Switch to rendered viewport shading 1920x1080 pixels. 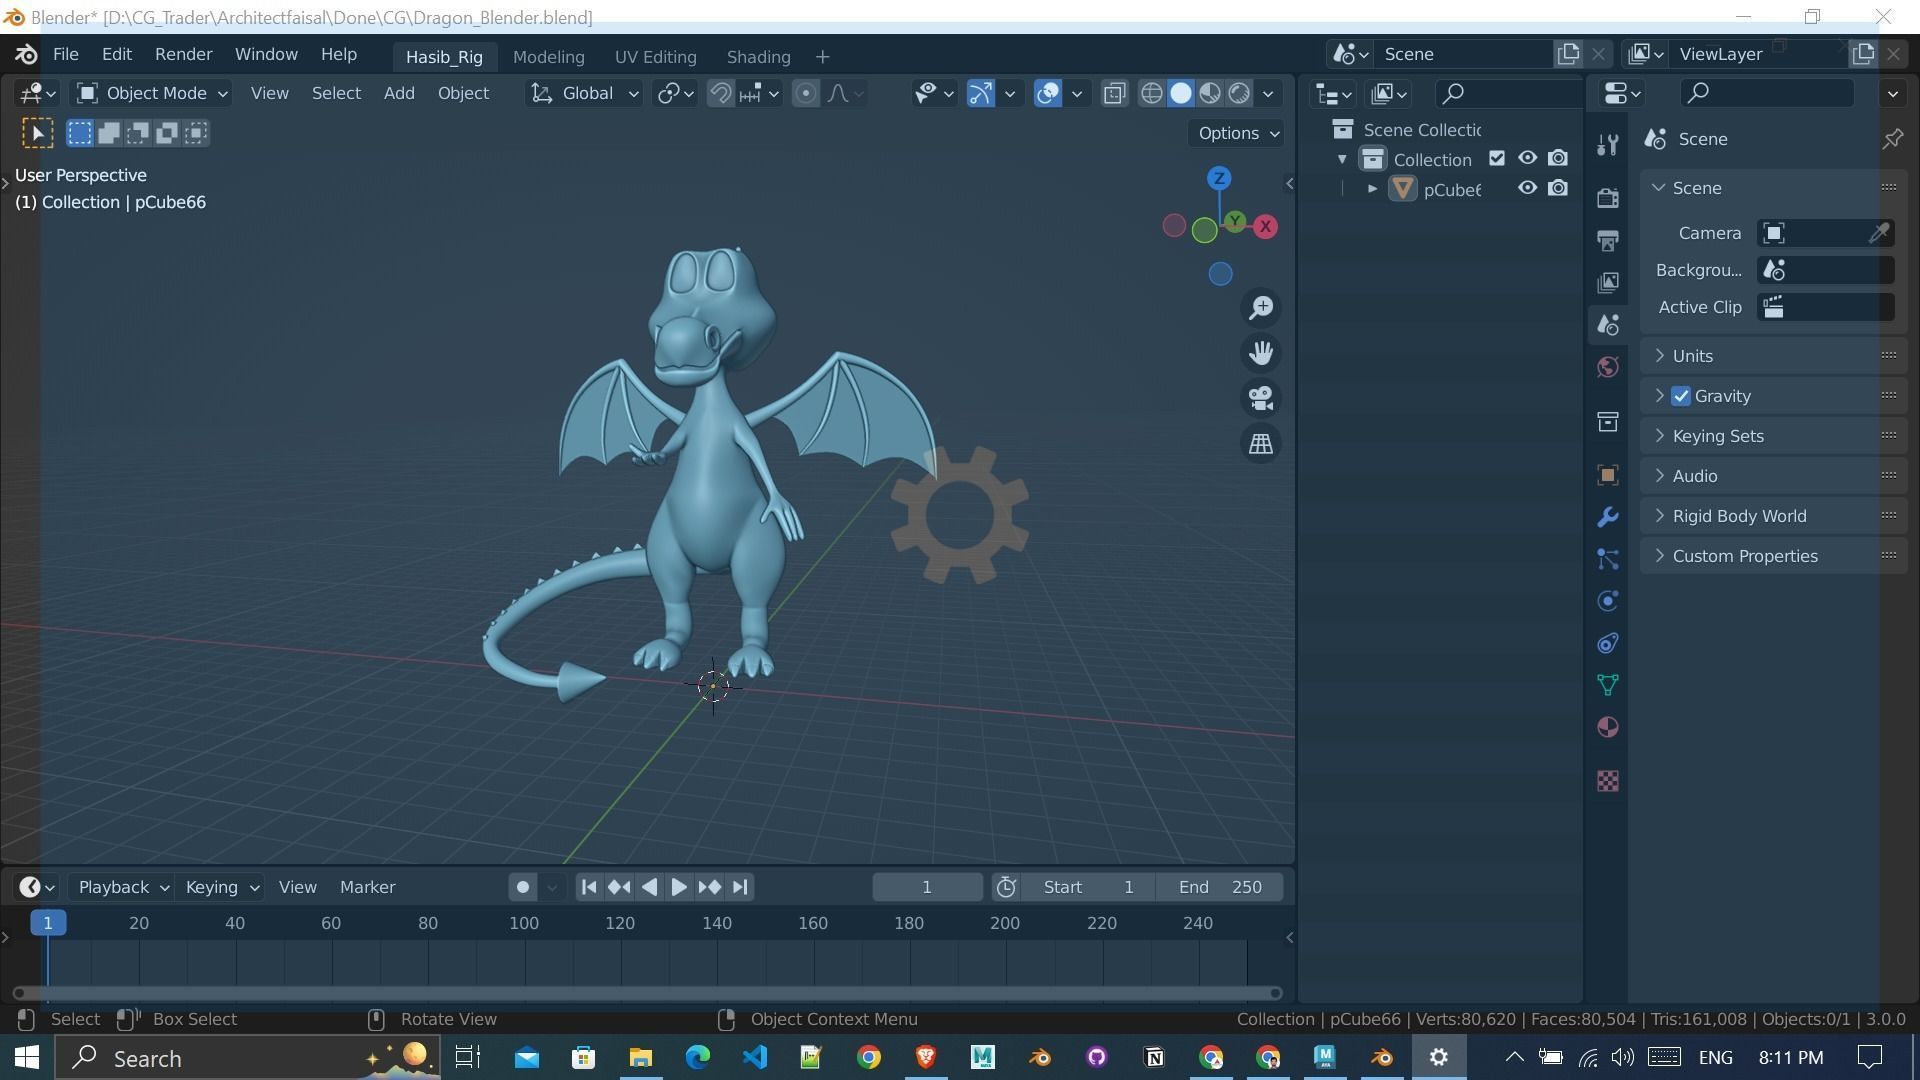point(1239,94)
